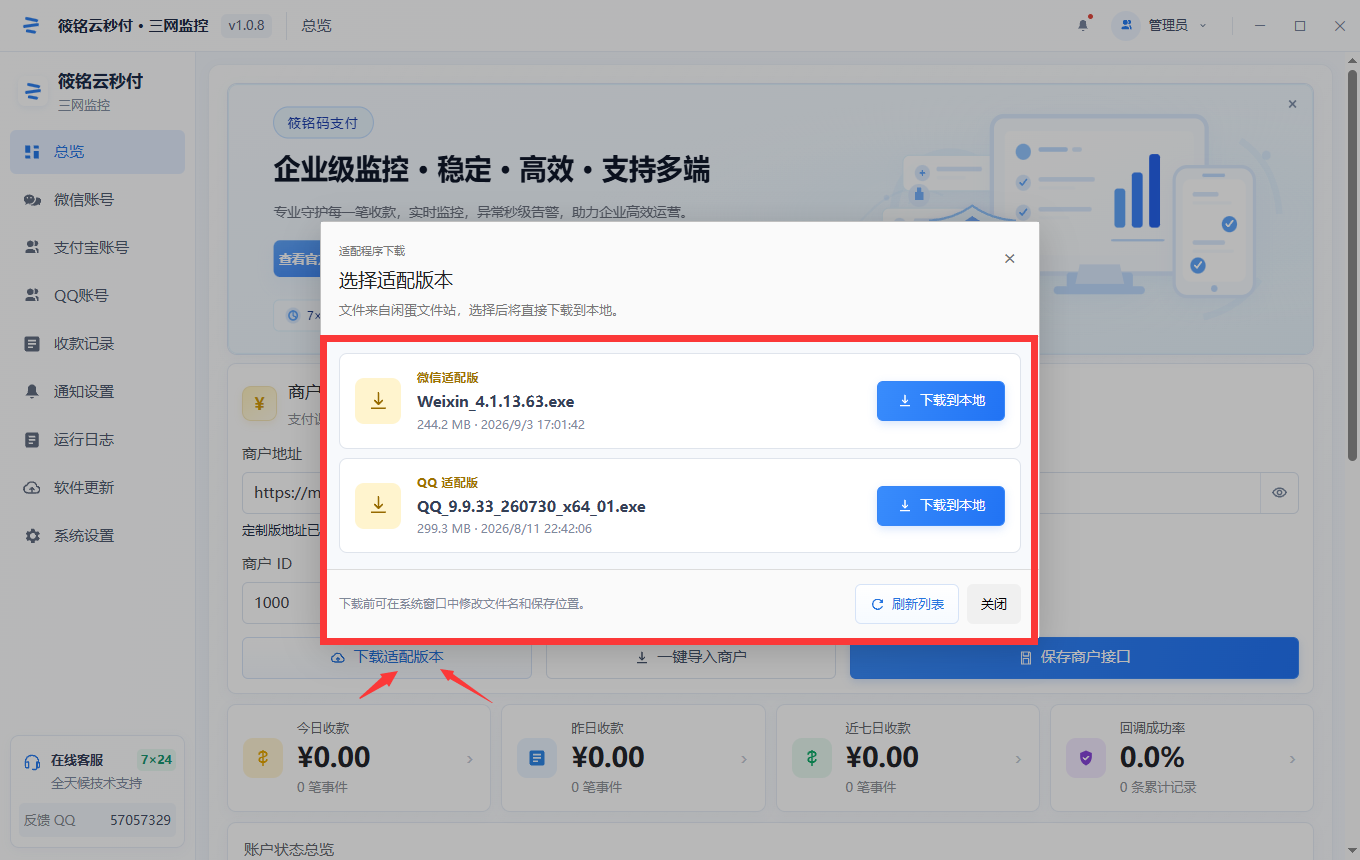This screenshot has width=1360, height=860.
Task: Click the 7×24 support badge
Action: coord(156,760)
